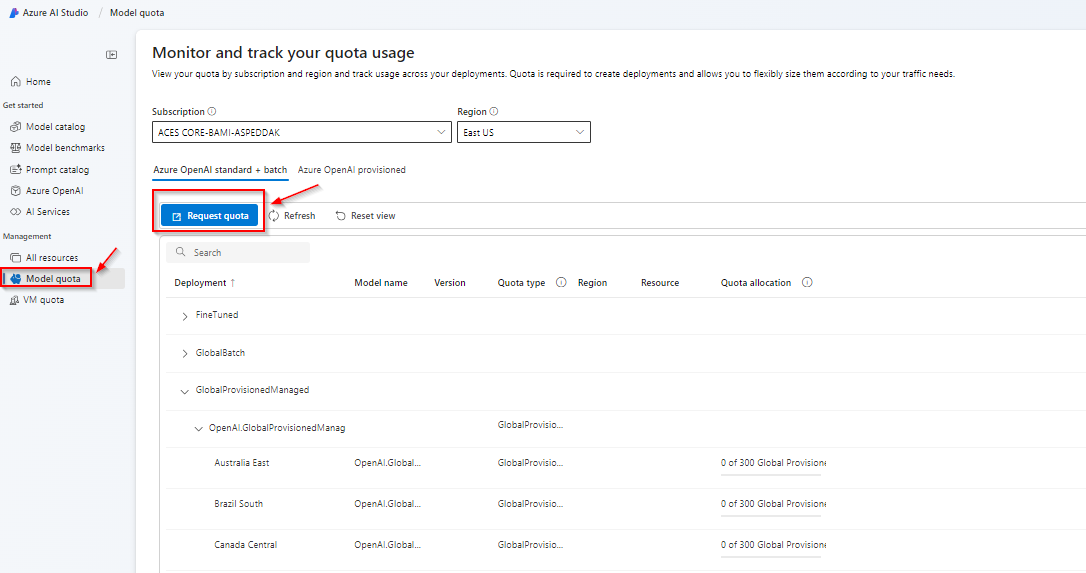This screenshot has width=1086, height=573.
Task: Expand the FineTuned group
Action: pyautogui.click(x=185, y=316)
